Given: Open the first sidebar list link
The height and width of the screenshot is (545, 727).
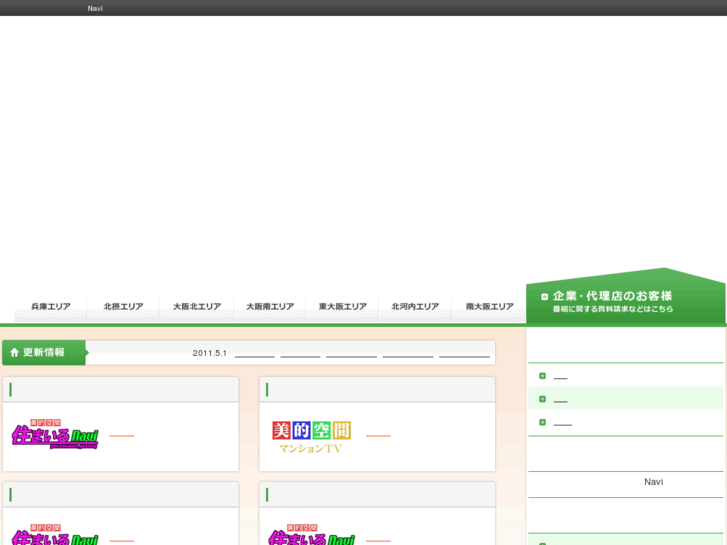Looking at the screenshot, I should coord(561,377).
